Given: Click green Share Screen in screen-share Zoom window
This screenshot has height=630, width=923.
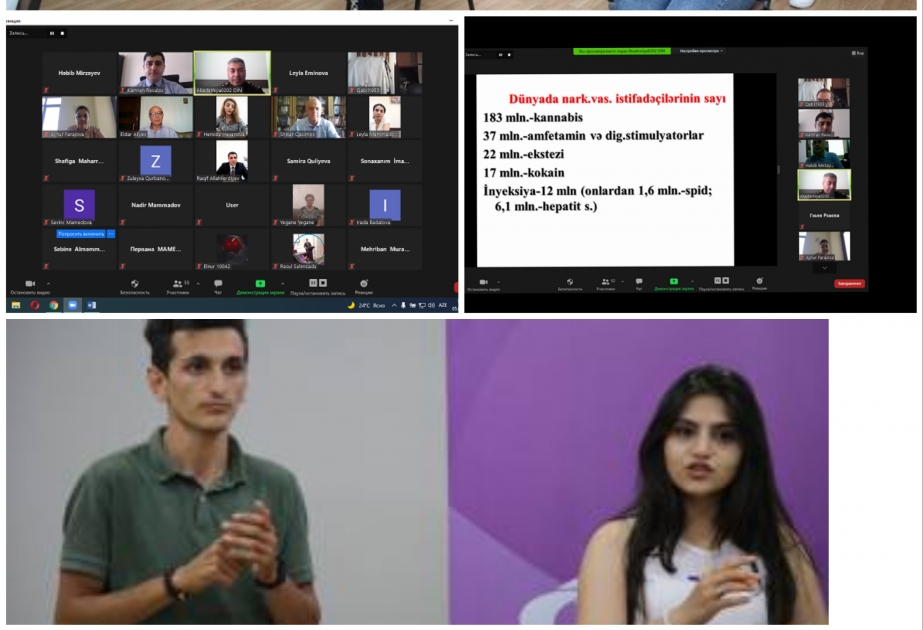Looking at the screenshot, I should pyautogui.click(x=674, y=284).
